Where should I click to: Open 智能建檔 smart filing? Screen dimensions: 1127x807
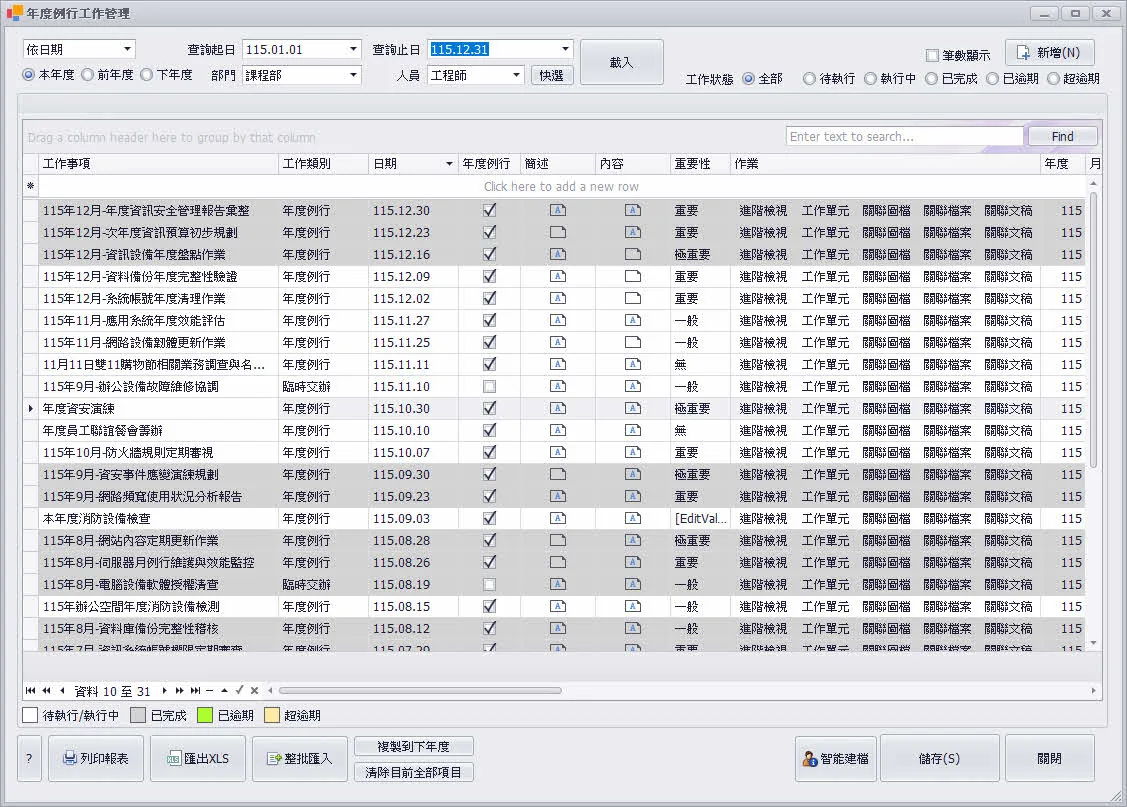tap(836, 758)
